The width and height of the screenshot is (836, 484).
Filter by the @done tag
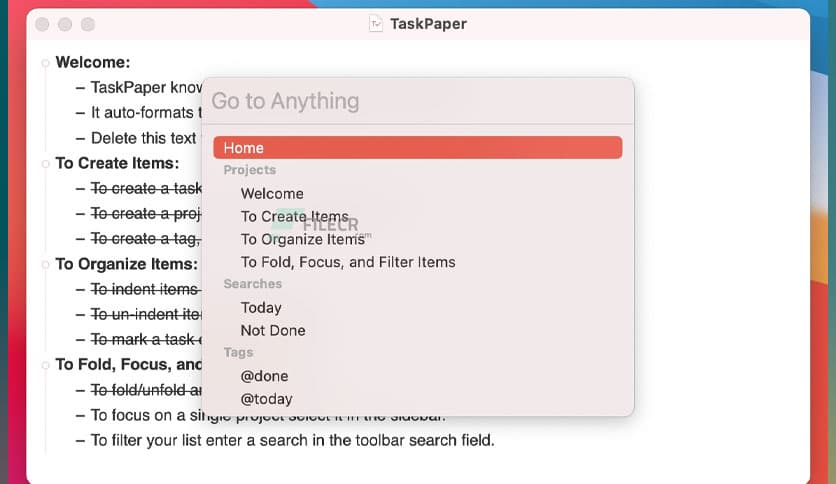[x=264, y=376]
